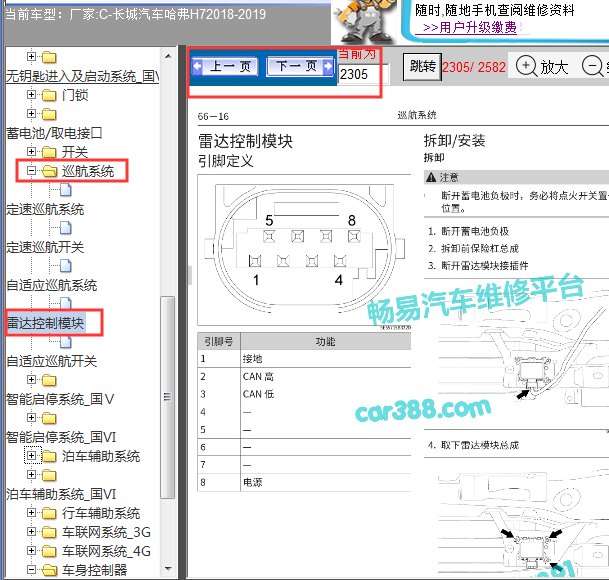Expand the 车联网系统_4G folder
609x580 pixels.
tap(31, 551)
